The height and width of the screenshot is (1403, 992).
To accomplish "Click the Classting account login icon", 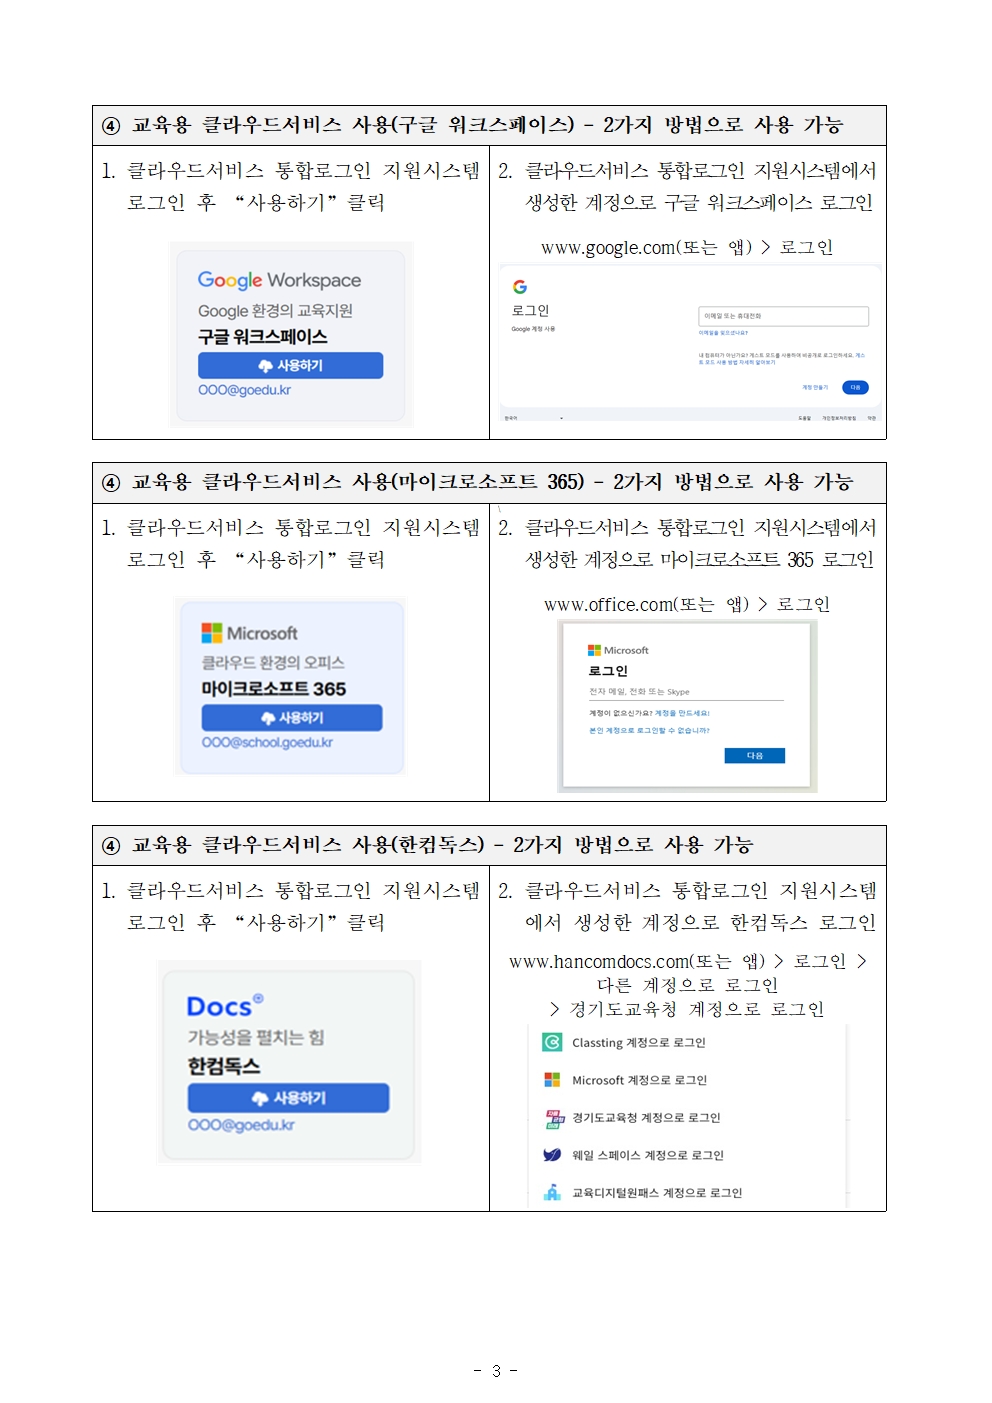I will 552,1042.
